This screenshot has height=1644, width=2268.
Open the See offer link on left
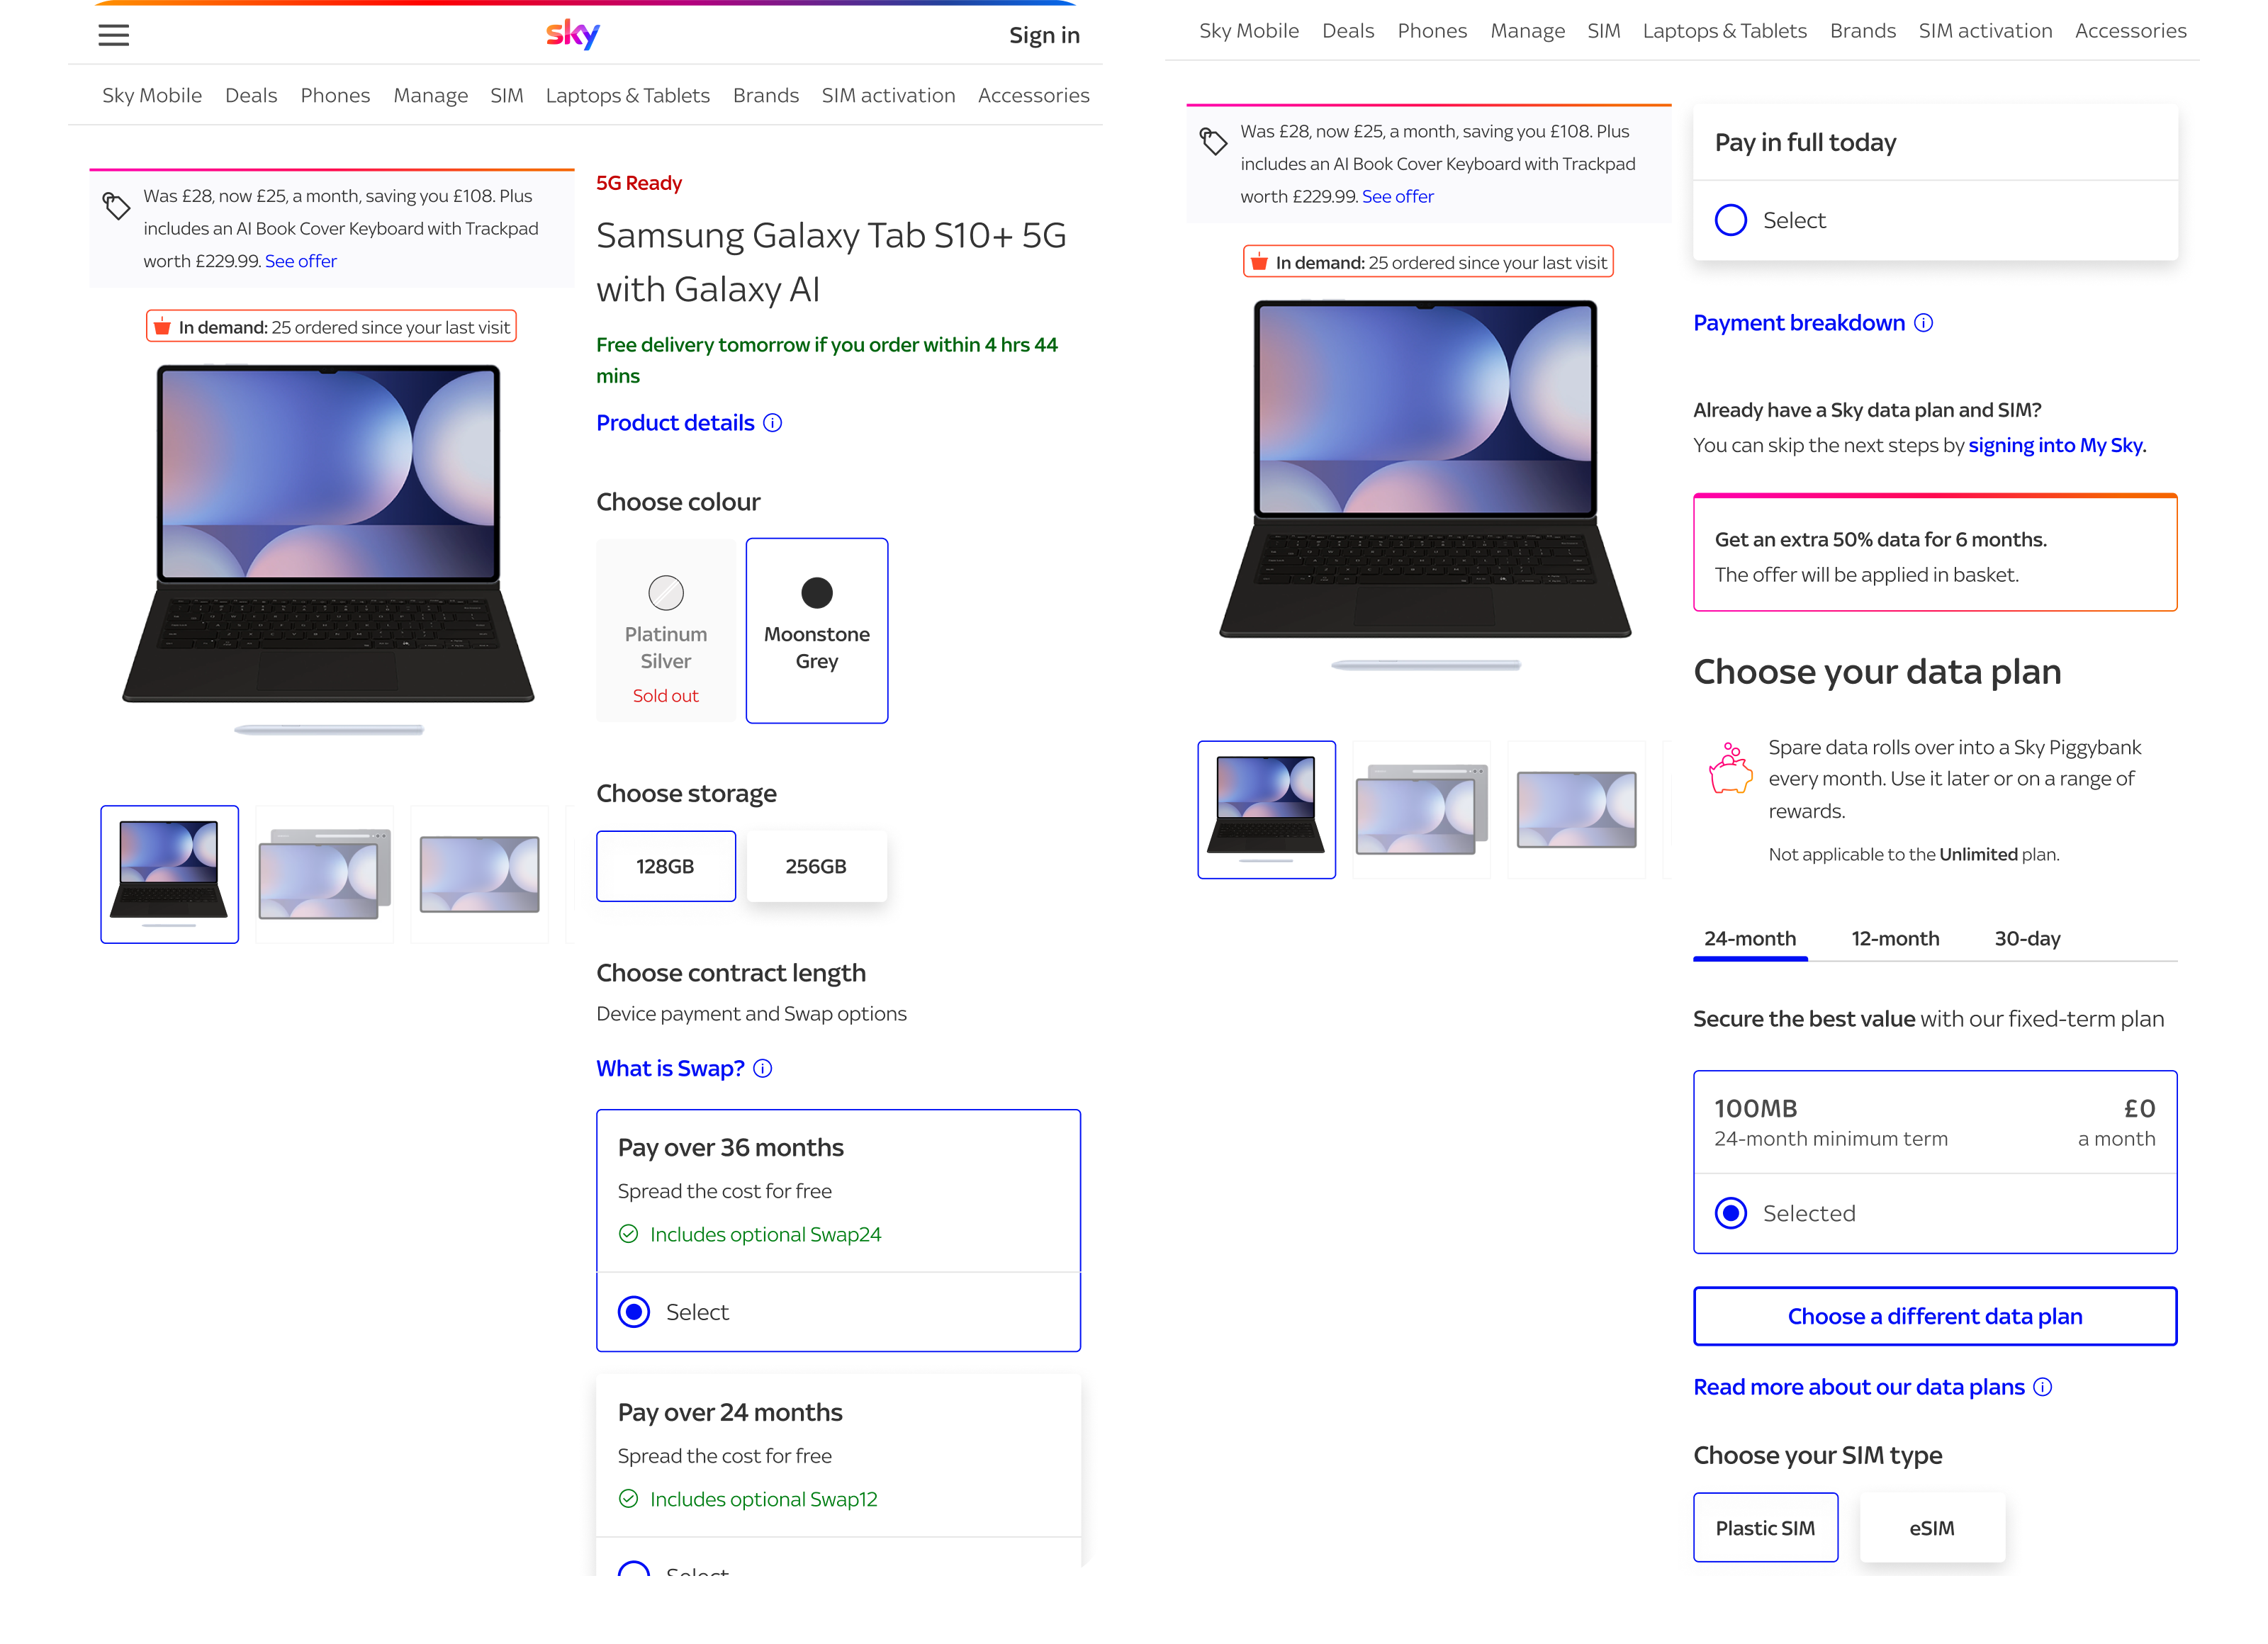click(x=301, y=261)
